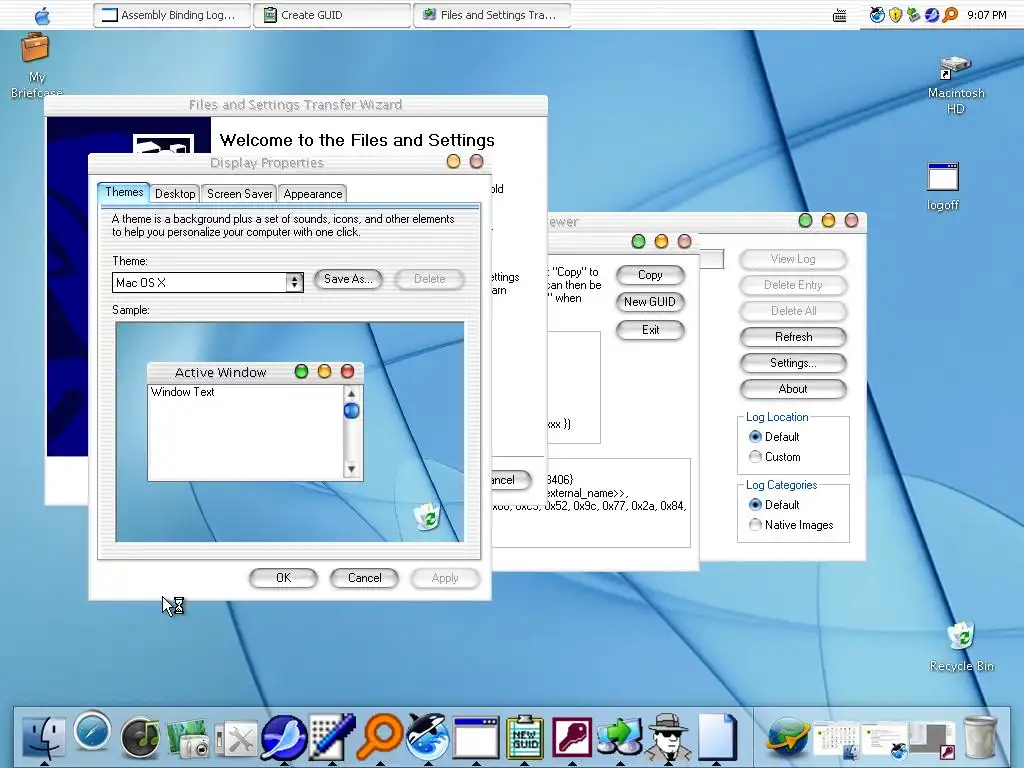Image resolution: width=1024 pixels, height=768 pixels.
Task: Select the logoff desktop icon
Action: pos(942,186)
